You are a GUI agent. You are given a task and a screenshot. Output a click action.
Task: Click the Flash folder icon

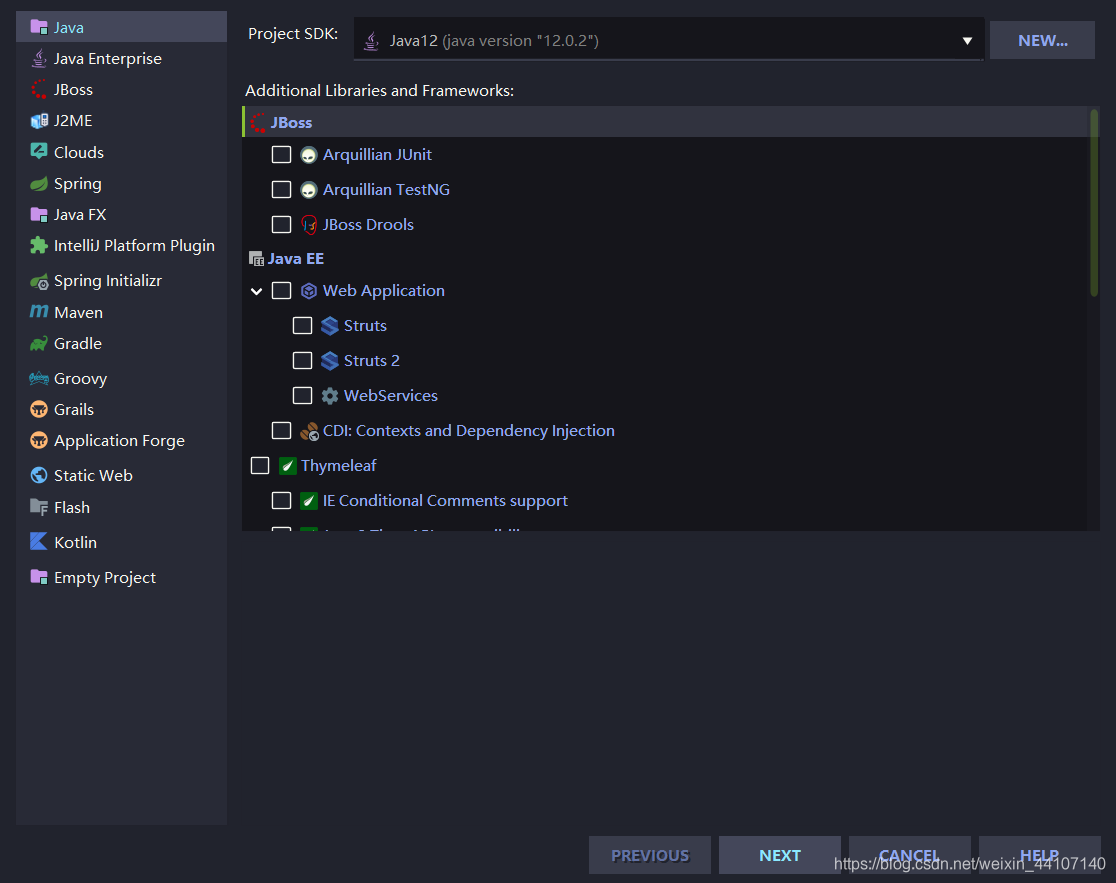point(39,507)
